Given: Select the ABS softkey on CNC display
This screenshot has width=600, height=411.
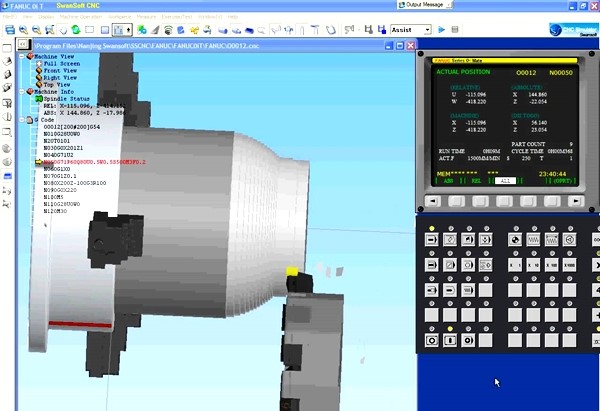Looking at the screenshot, I should [x=445, y=181].
